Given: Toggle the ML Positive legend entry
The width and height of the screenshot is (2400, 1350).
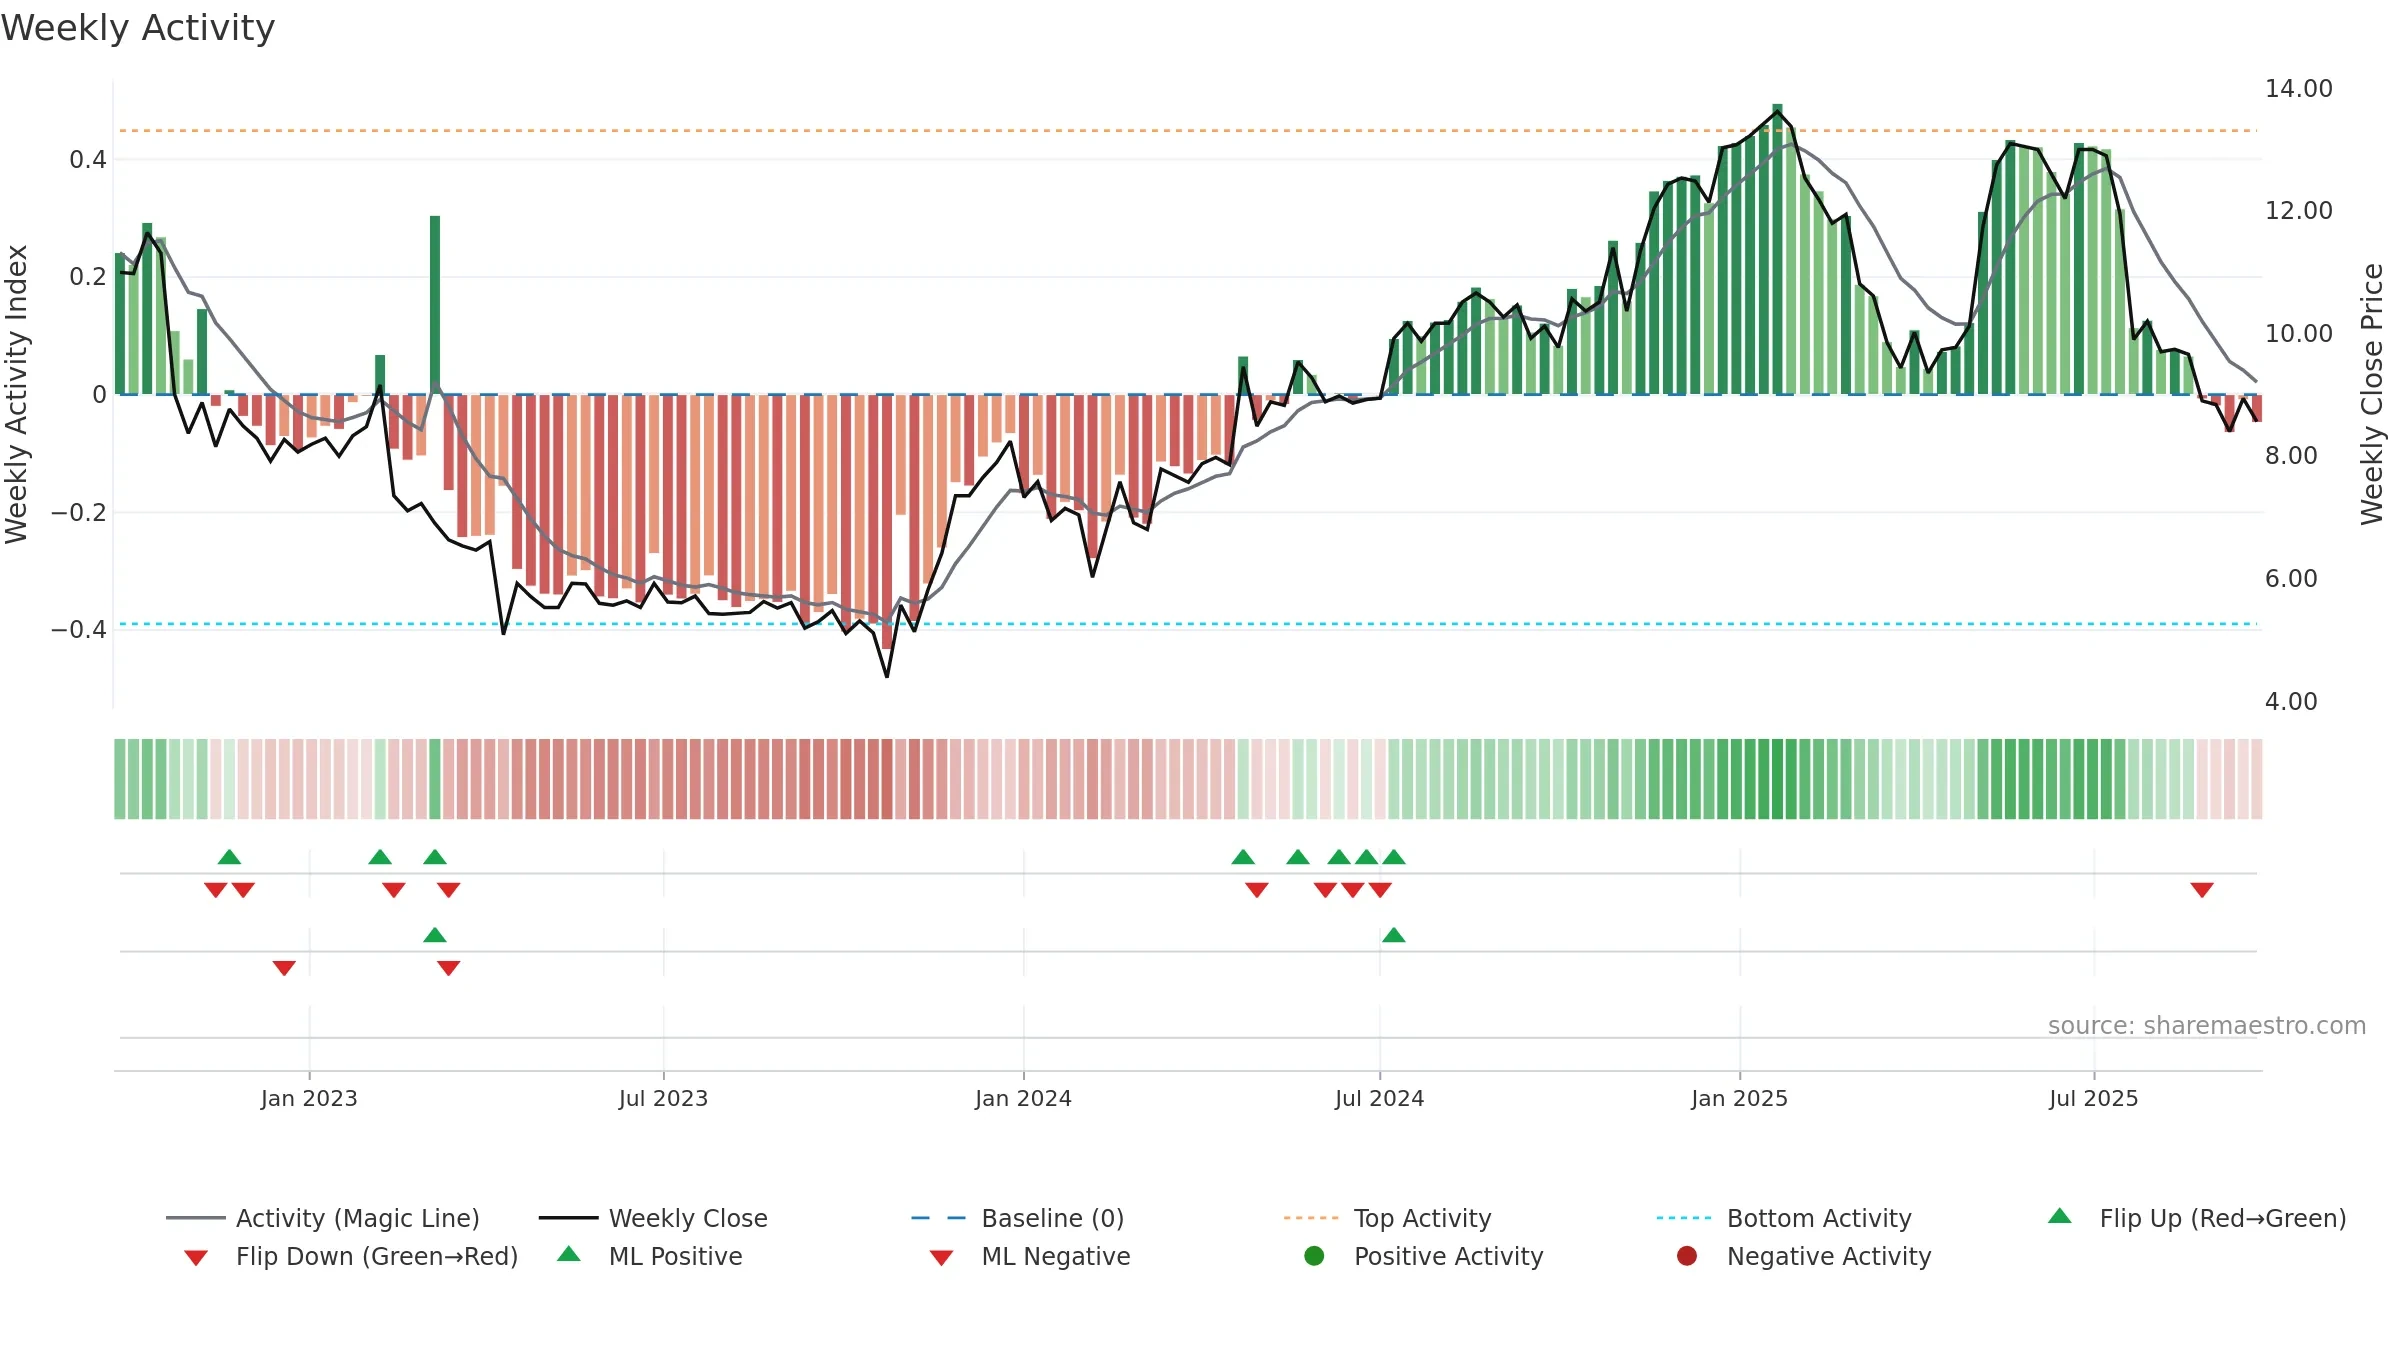Looking at the screenshot, I should (x=649, y=1256).
